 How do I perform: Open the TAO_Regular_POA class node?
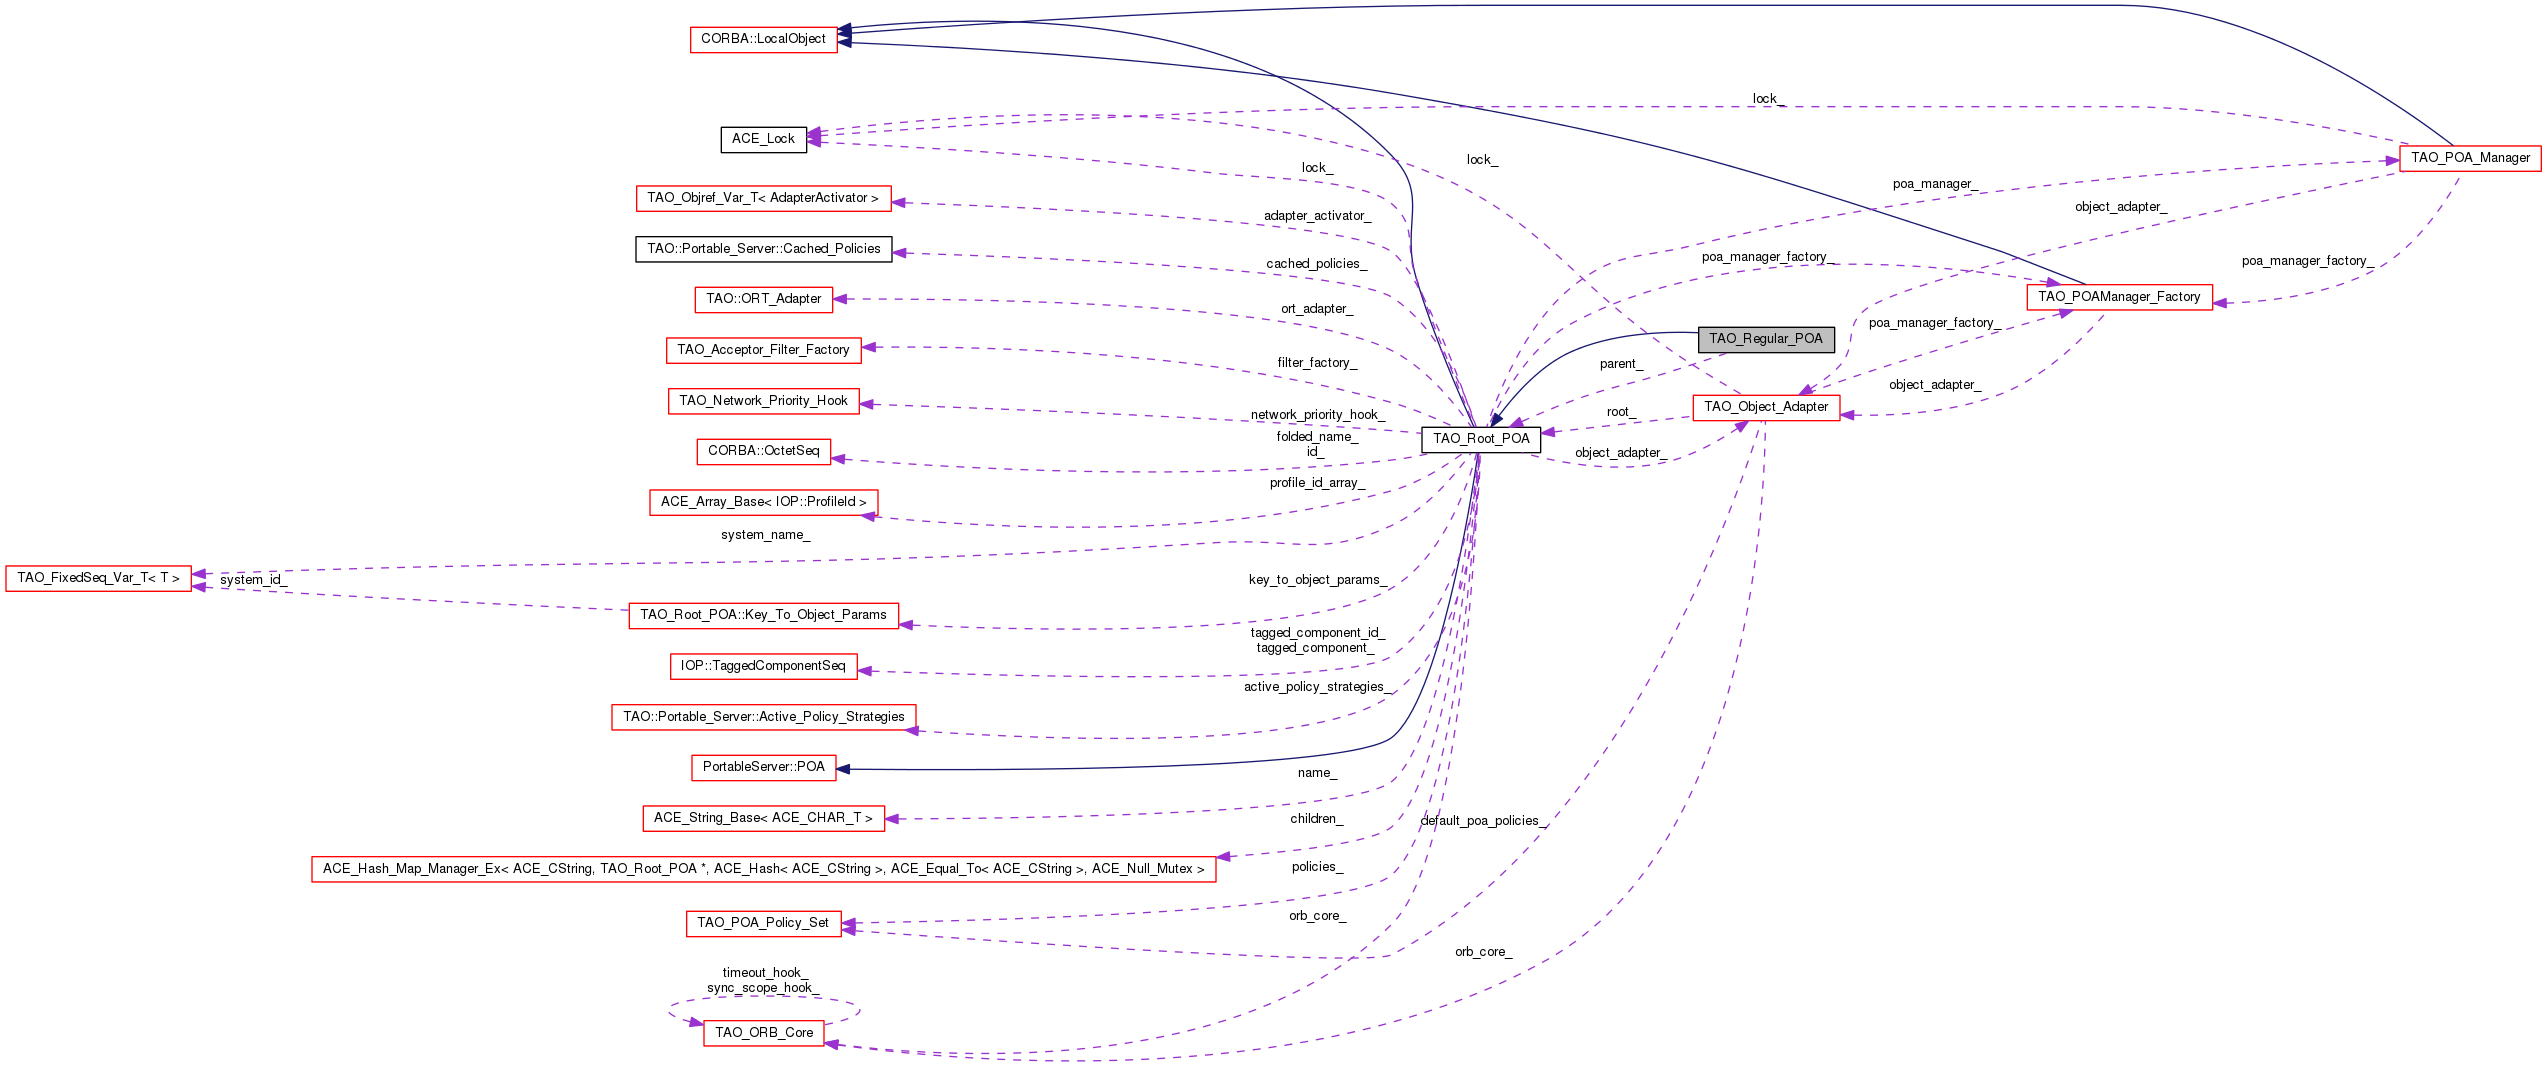[x=1766, y=338]
